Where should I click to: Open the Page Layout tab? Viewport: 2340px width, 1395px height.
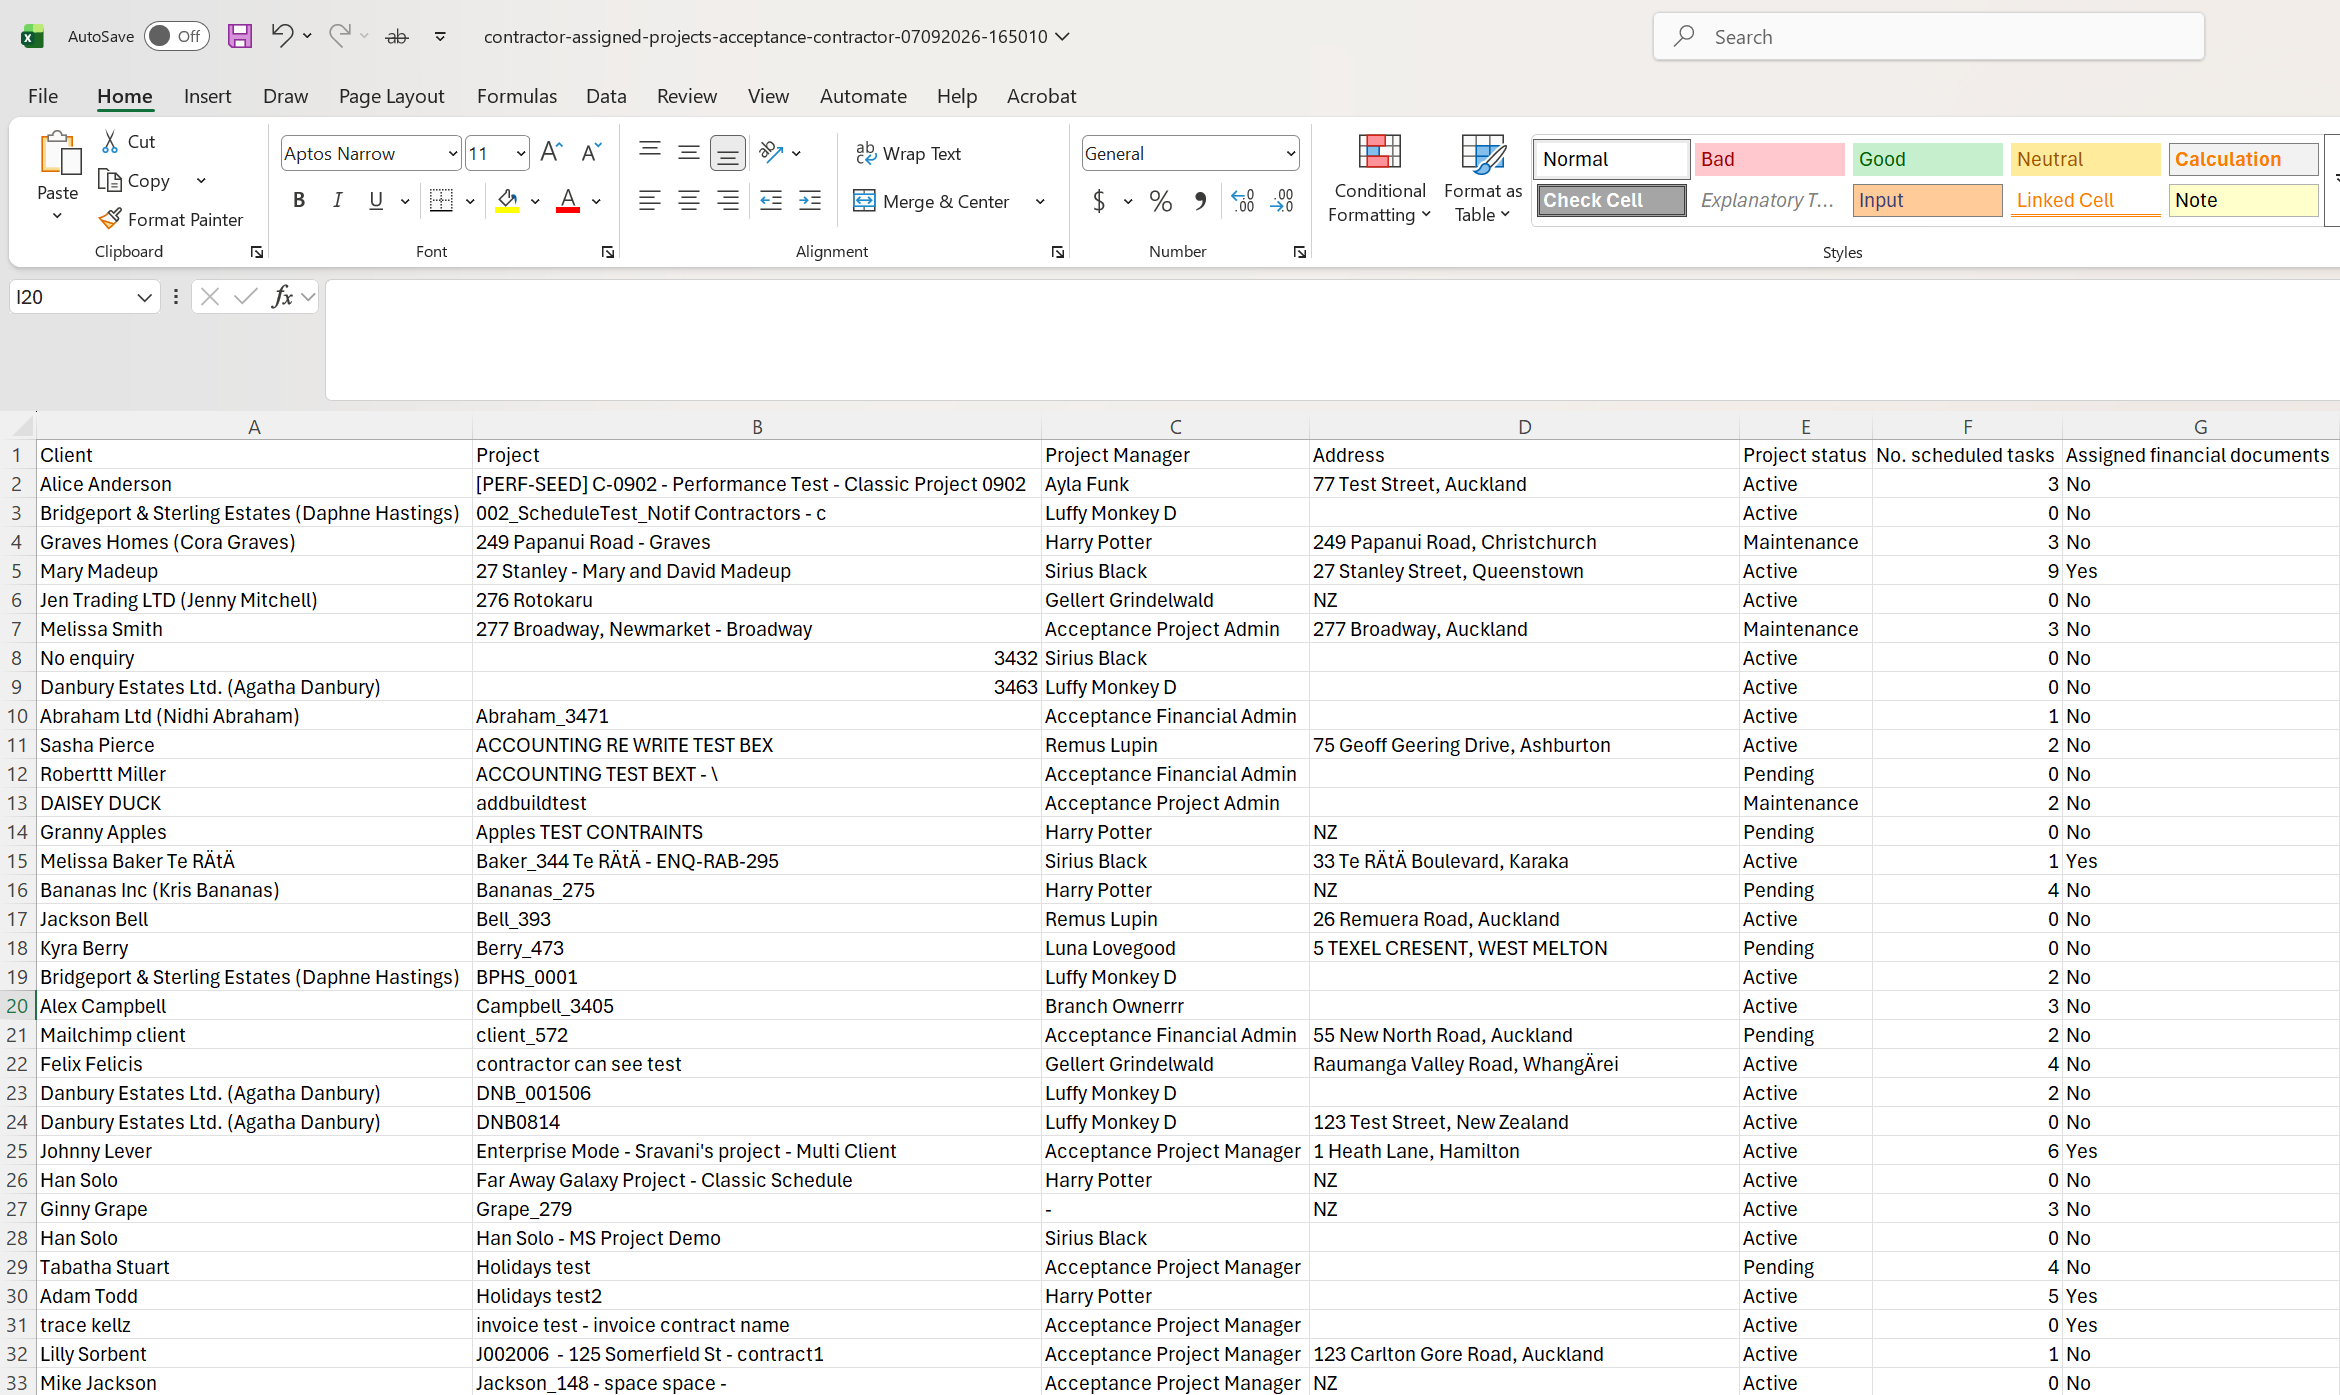(x=391, y=96)
